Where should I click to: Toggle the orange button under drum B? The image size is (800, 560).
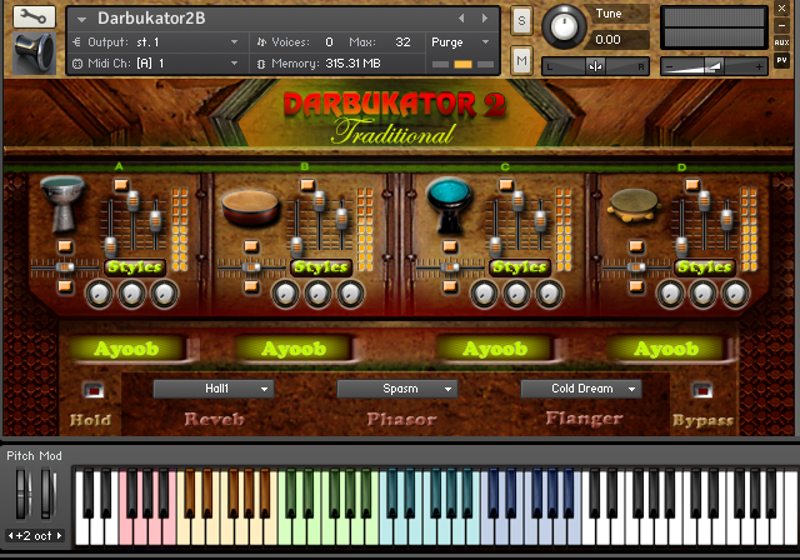pos(251,247)
